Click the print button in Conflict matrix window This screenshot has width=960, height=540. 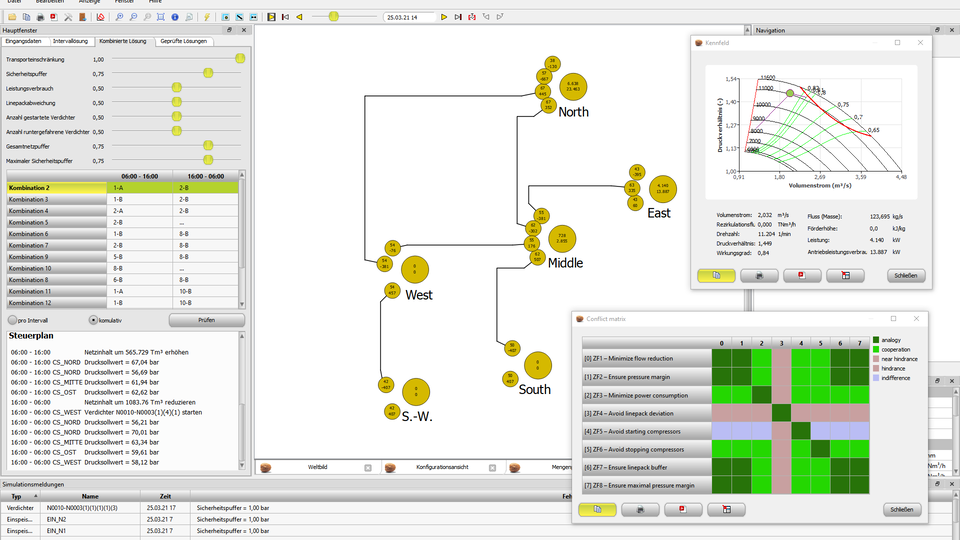tap(640, 509)
